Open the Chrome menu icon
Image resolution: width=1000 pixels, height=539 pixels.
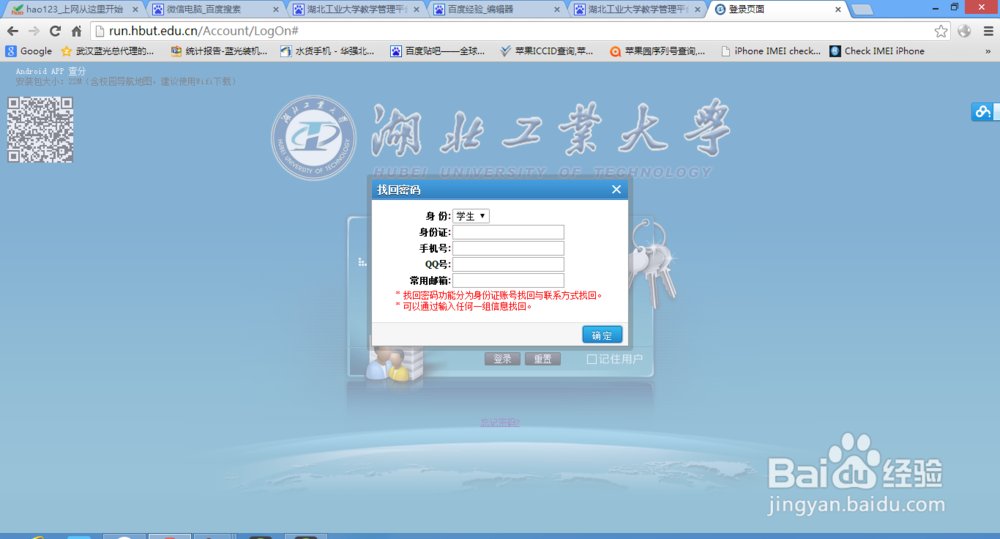coord(988,31)
